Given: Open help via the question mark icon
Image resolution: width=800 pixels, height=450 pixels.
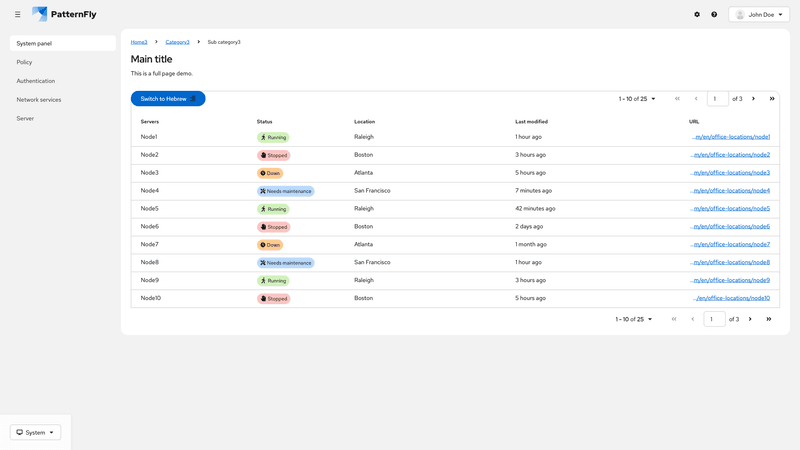Looking at the screenshot, I should (714, 14).
